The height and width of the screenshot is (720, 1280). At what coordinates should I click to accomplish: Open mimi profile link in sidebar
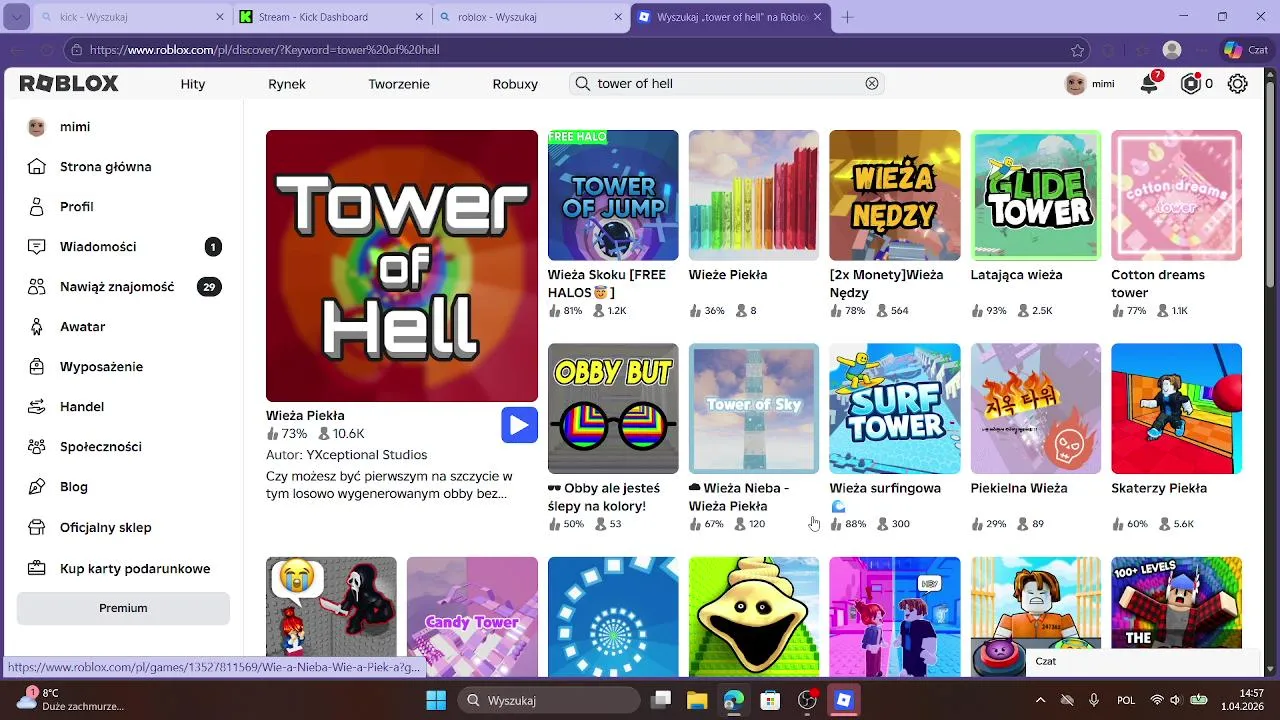coord(75,127)
